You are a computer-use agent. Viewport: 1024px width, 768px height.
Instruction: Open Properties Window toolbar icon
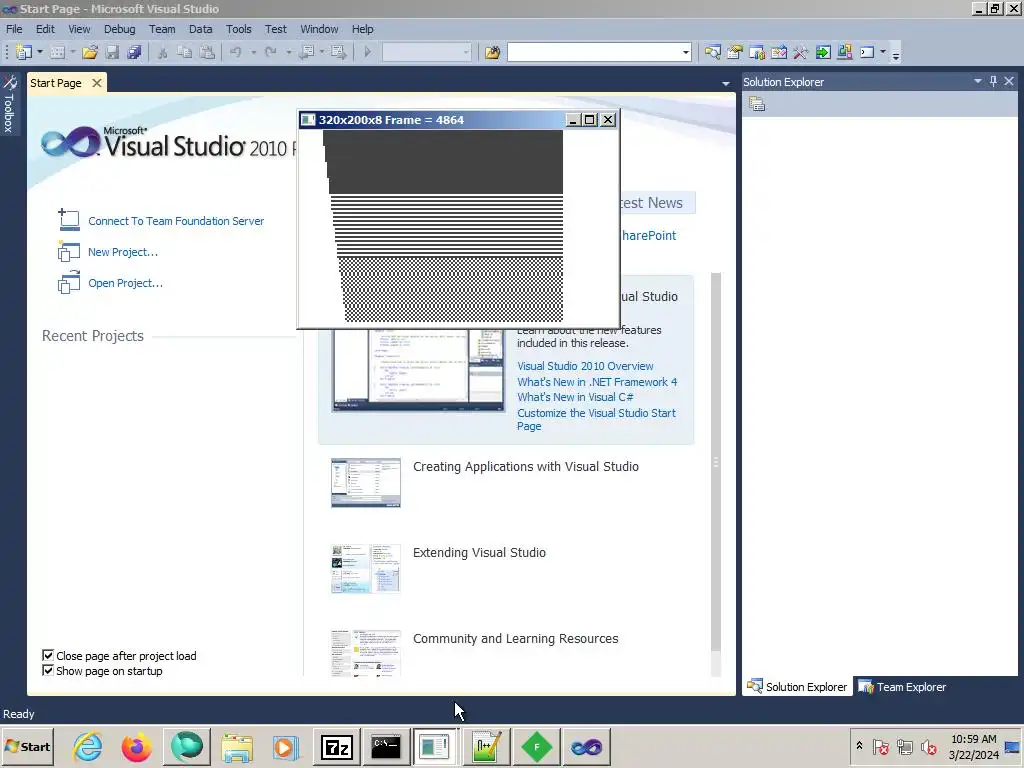point(735,52)
